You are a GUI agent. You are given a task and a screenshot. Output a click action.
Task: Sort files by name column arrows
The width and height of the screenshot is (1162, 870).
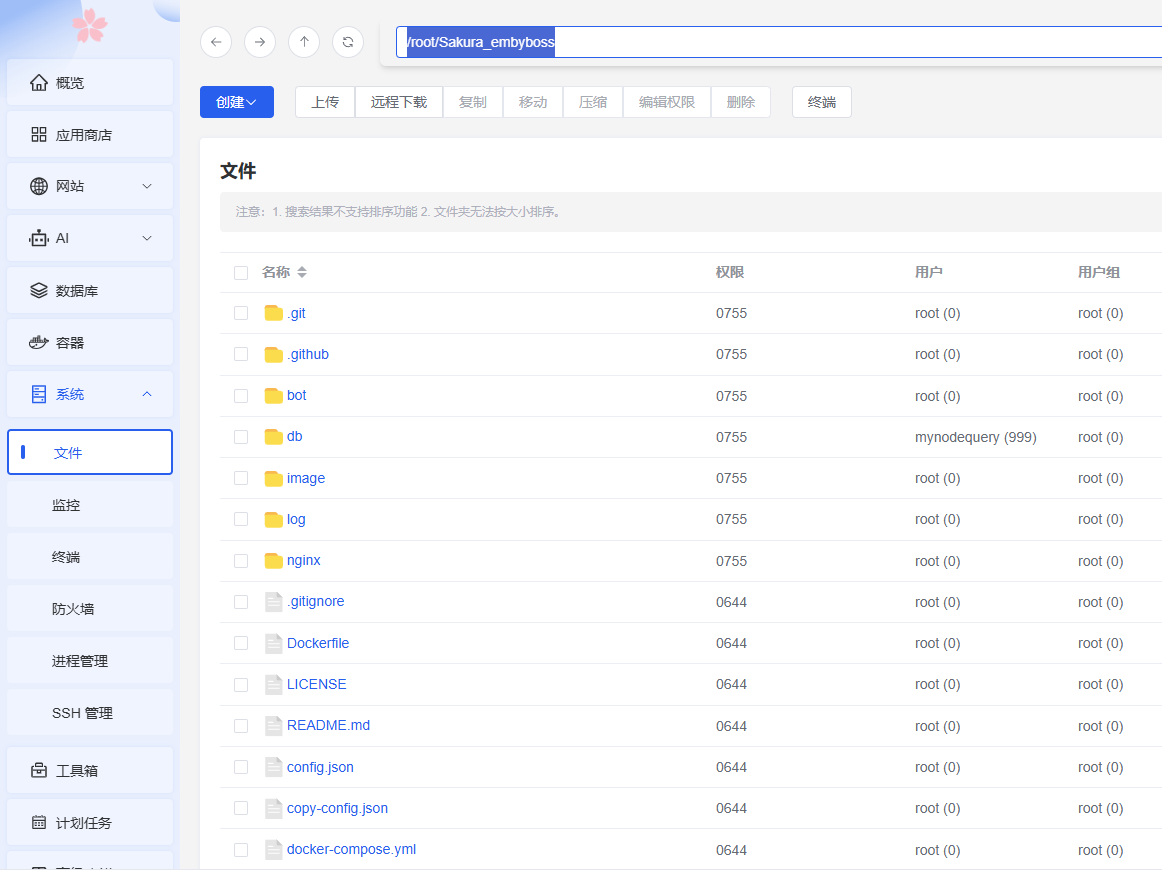tap(302, 272)
